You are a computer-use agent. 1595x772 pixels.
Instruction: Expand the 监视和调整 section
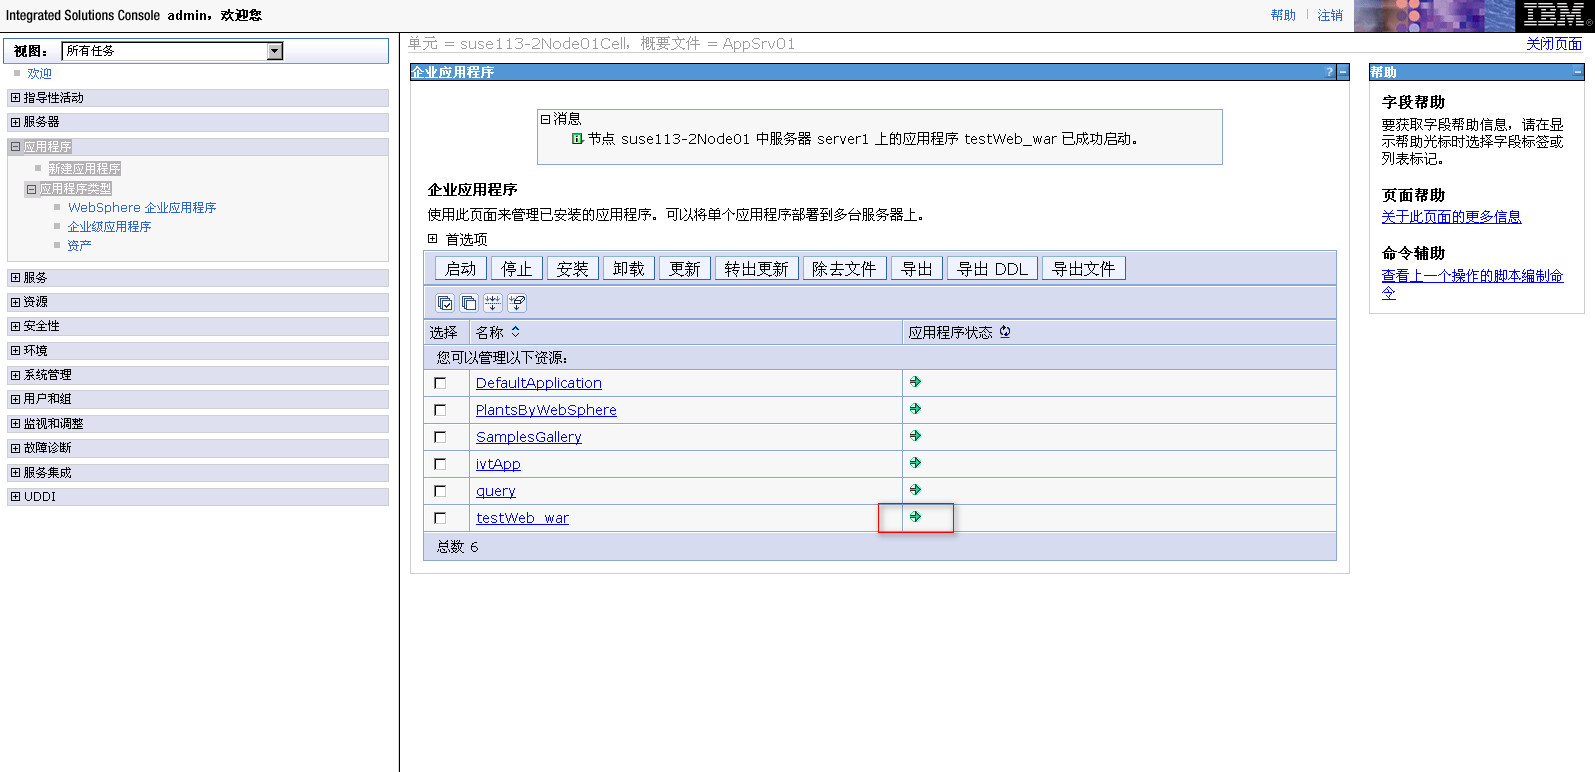coord(15,424)
